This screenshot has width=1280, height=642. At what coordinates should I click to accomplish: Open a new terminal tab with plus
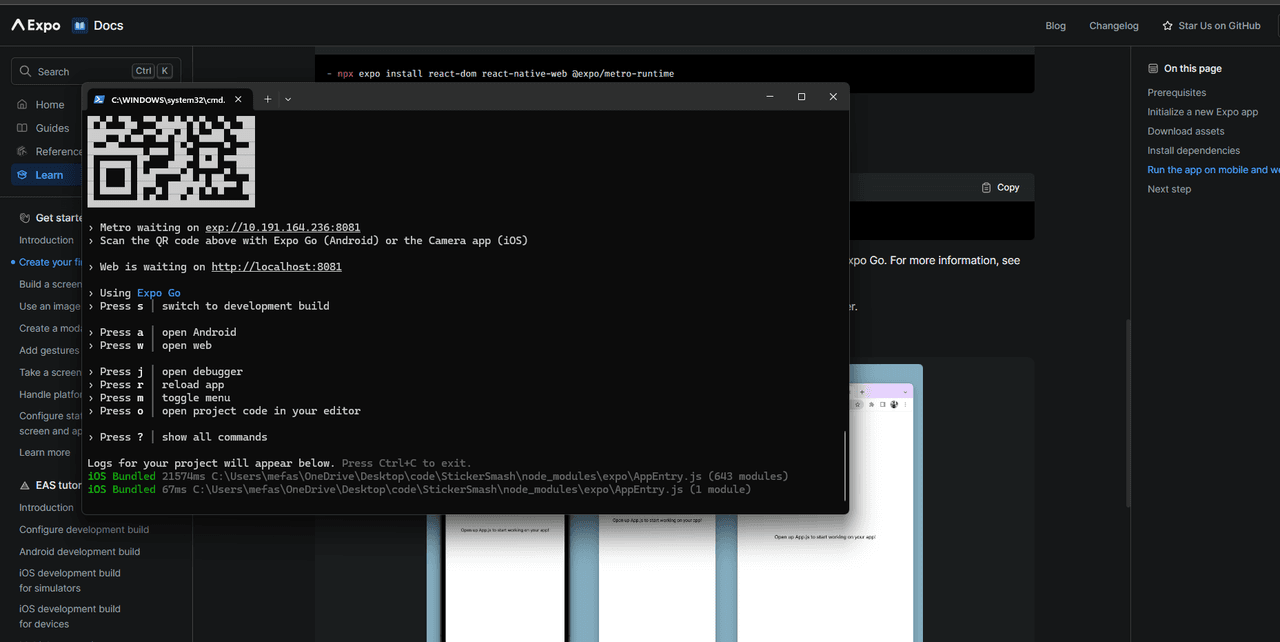point(267,99)
